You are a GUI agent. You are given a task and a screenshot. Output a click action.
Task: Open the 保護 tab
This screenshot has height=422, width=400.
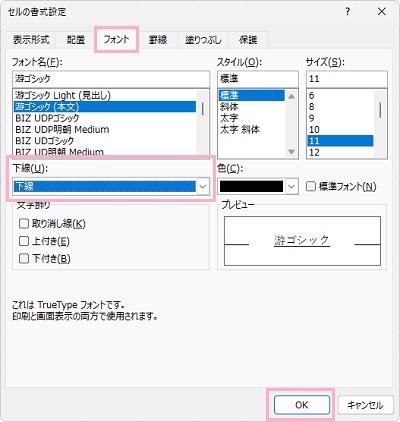248,40
